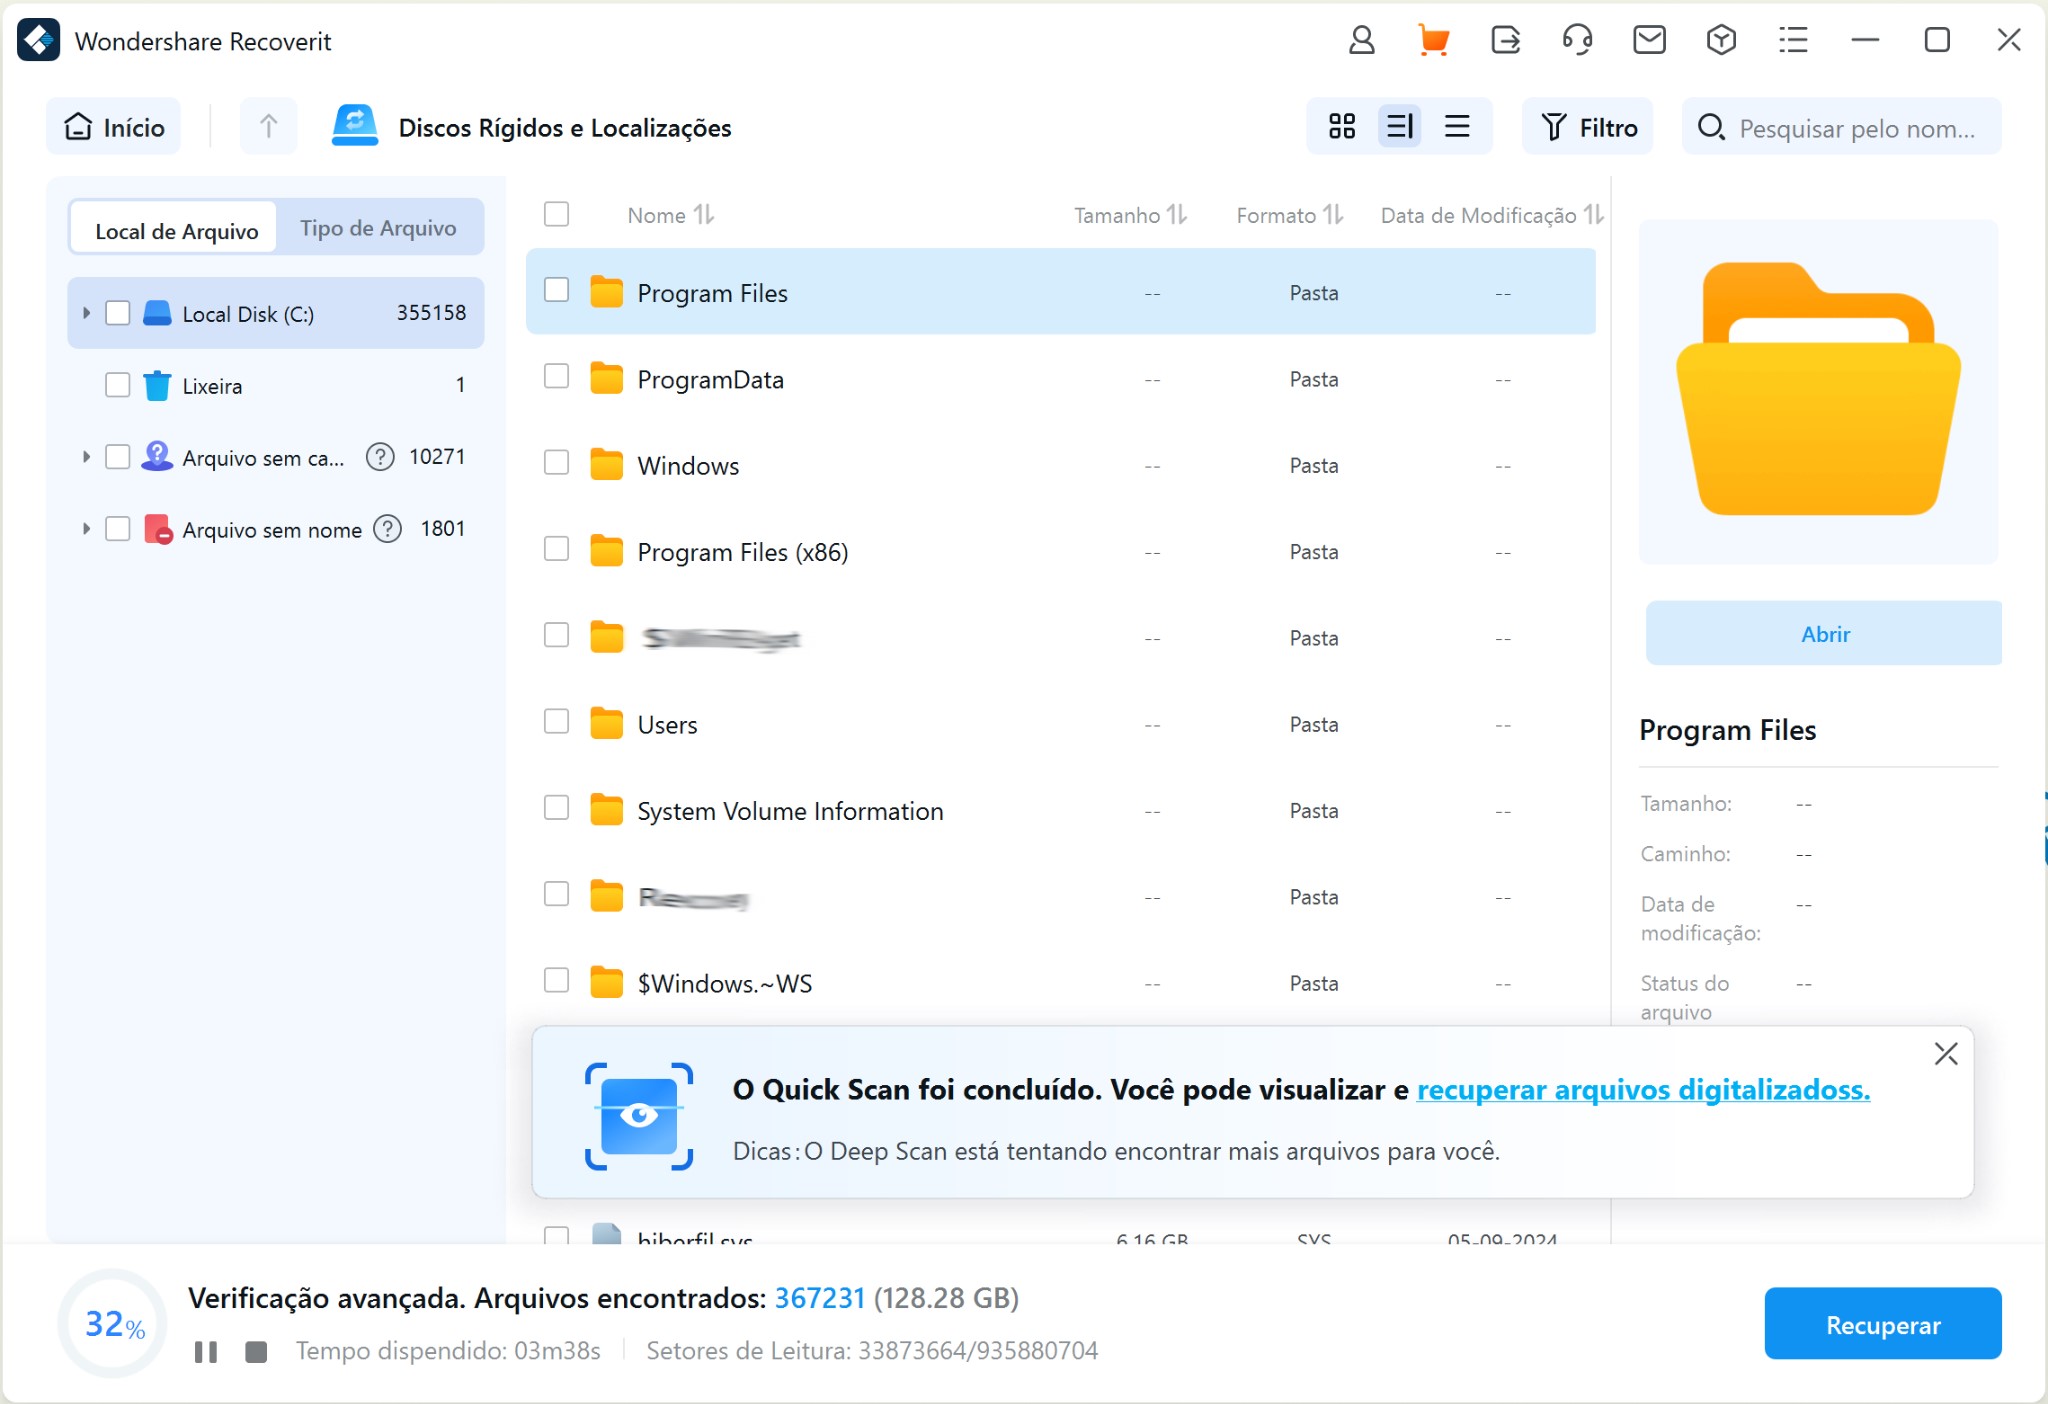2048x1404 pixels.
Task: Click the Lixeira recycle bin icon
Action: pyautogui.click(x=157, y=385)
